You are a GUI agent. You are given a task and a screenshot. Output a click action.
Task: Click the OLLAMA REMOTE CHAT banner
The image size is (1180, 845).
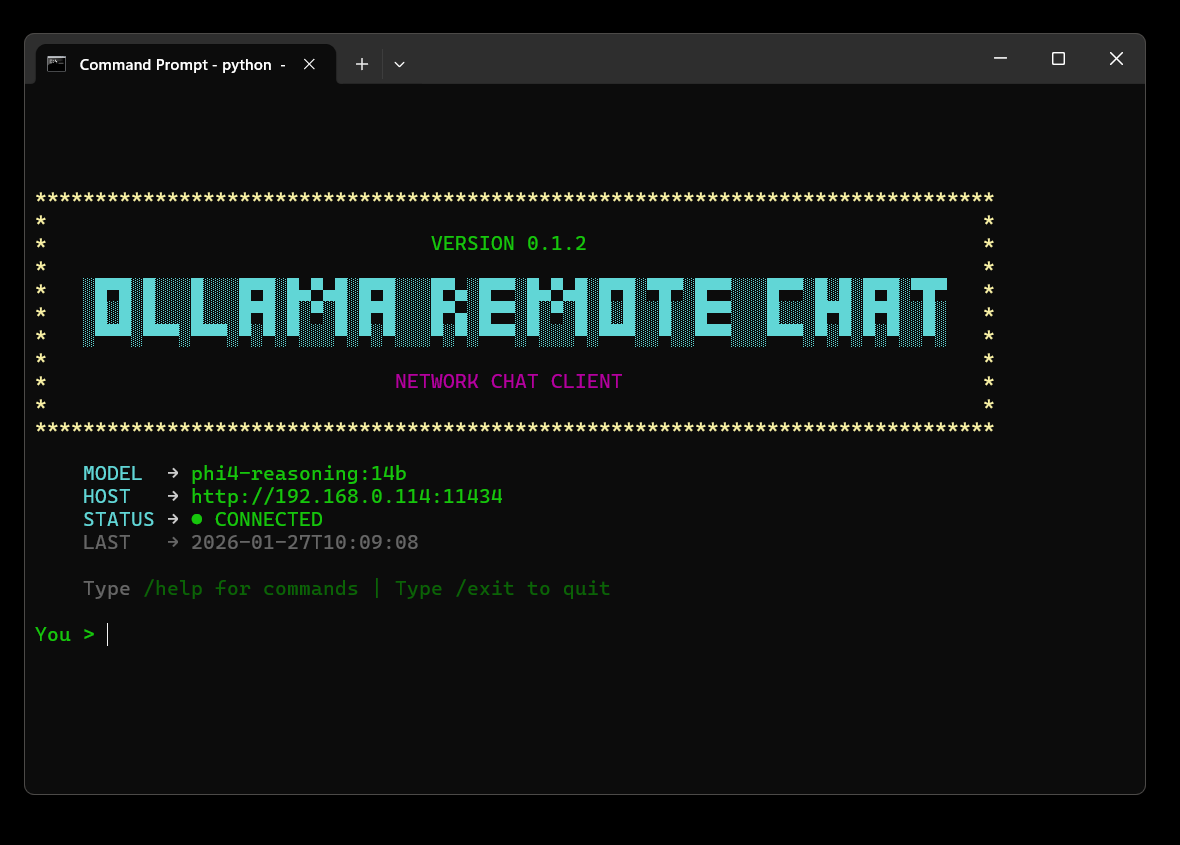click(x=515, y=312)
